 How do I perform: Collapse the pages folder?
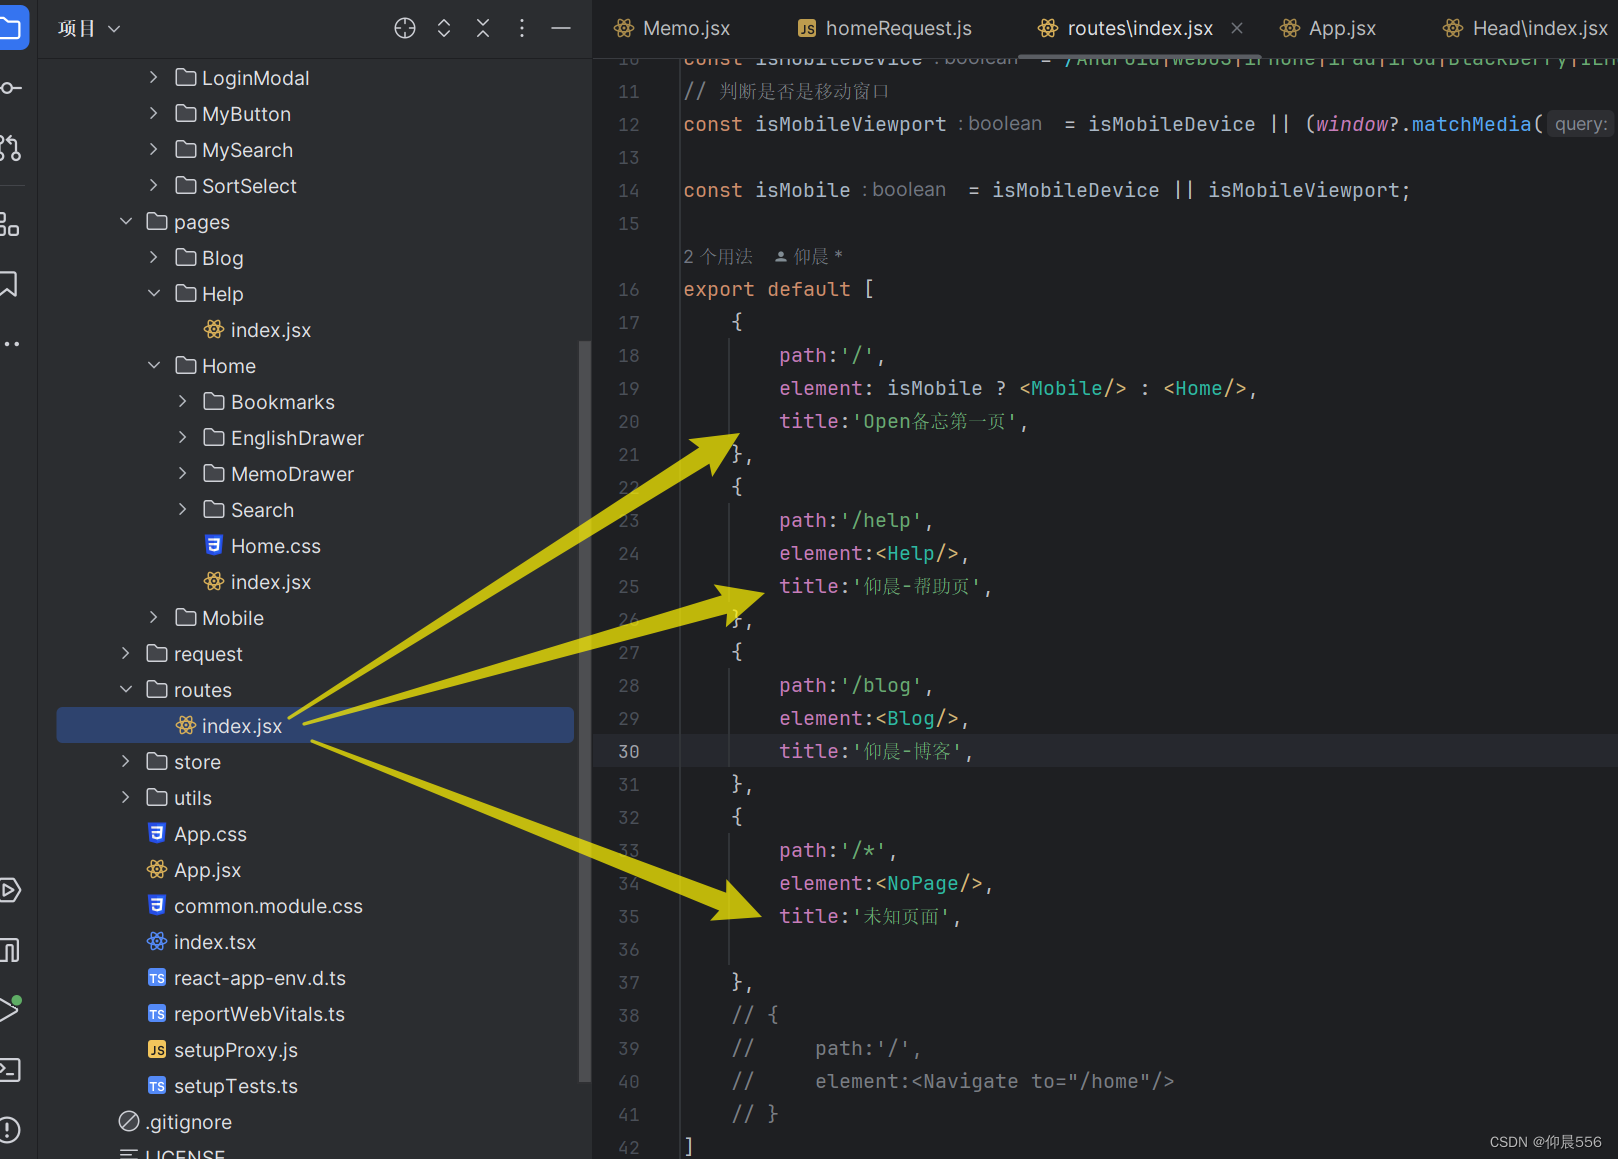(x=126, y=221)
